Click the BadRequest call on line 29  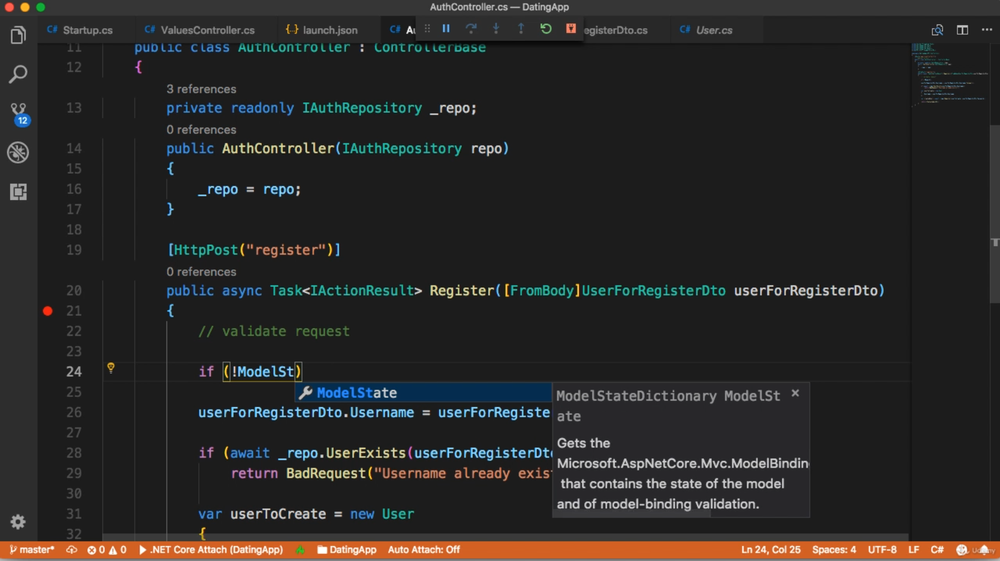325,474
